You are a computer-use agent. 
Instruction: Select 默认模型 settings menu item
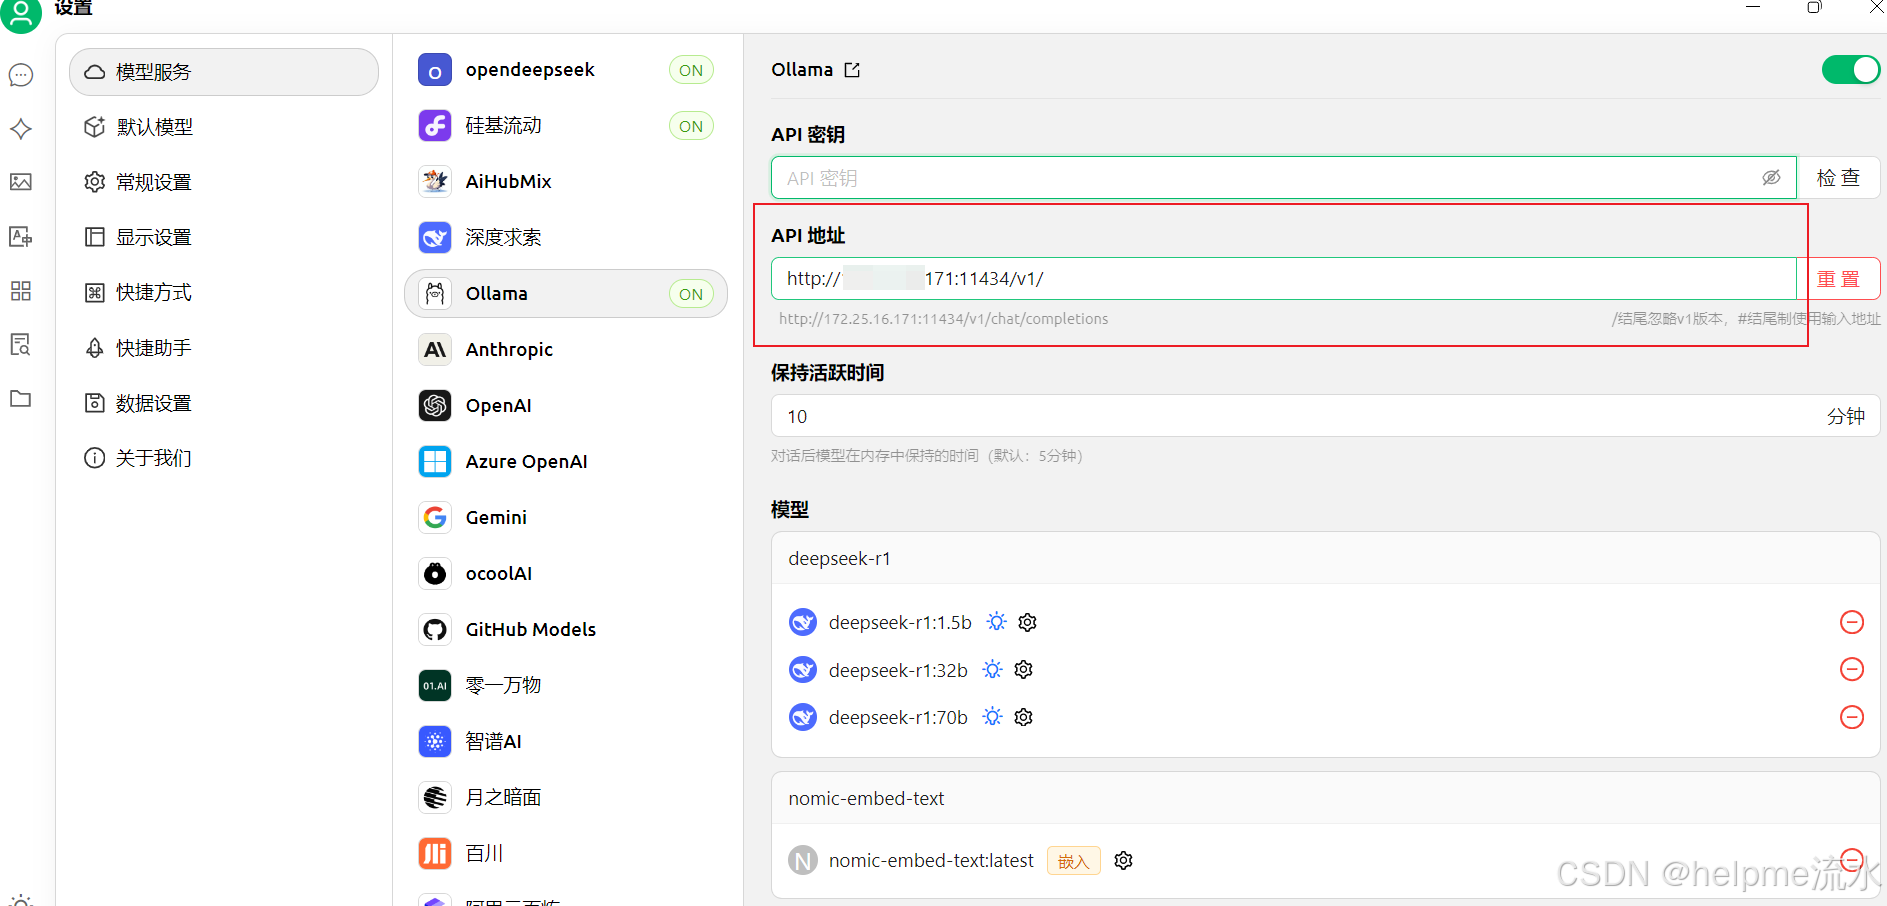tap(224, 127)
